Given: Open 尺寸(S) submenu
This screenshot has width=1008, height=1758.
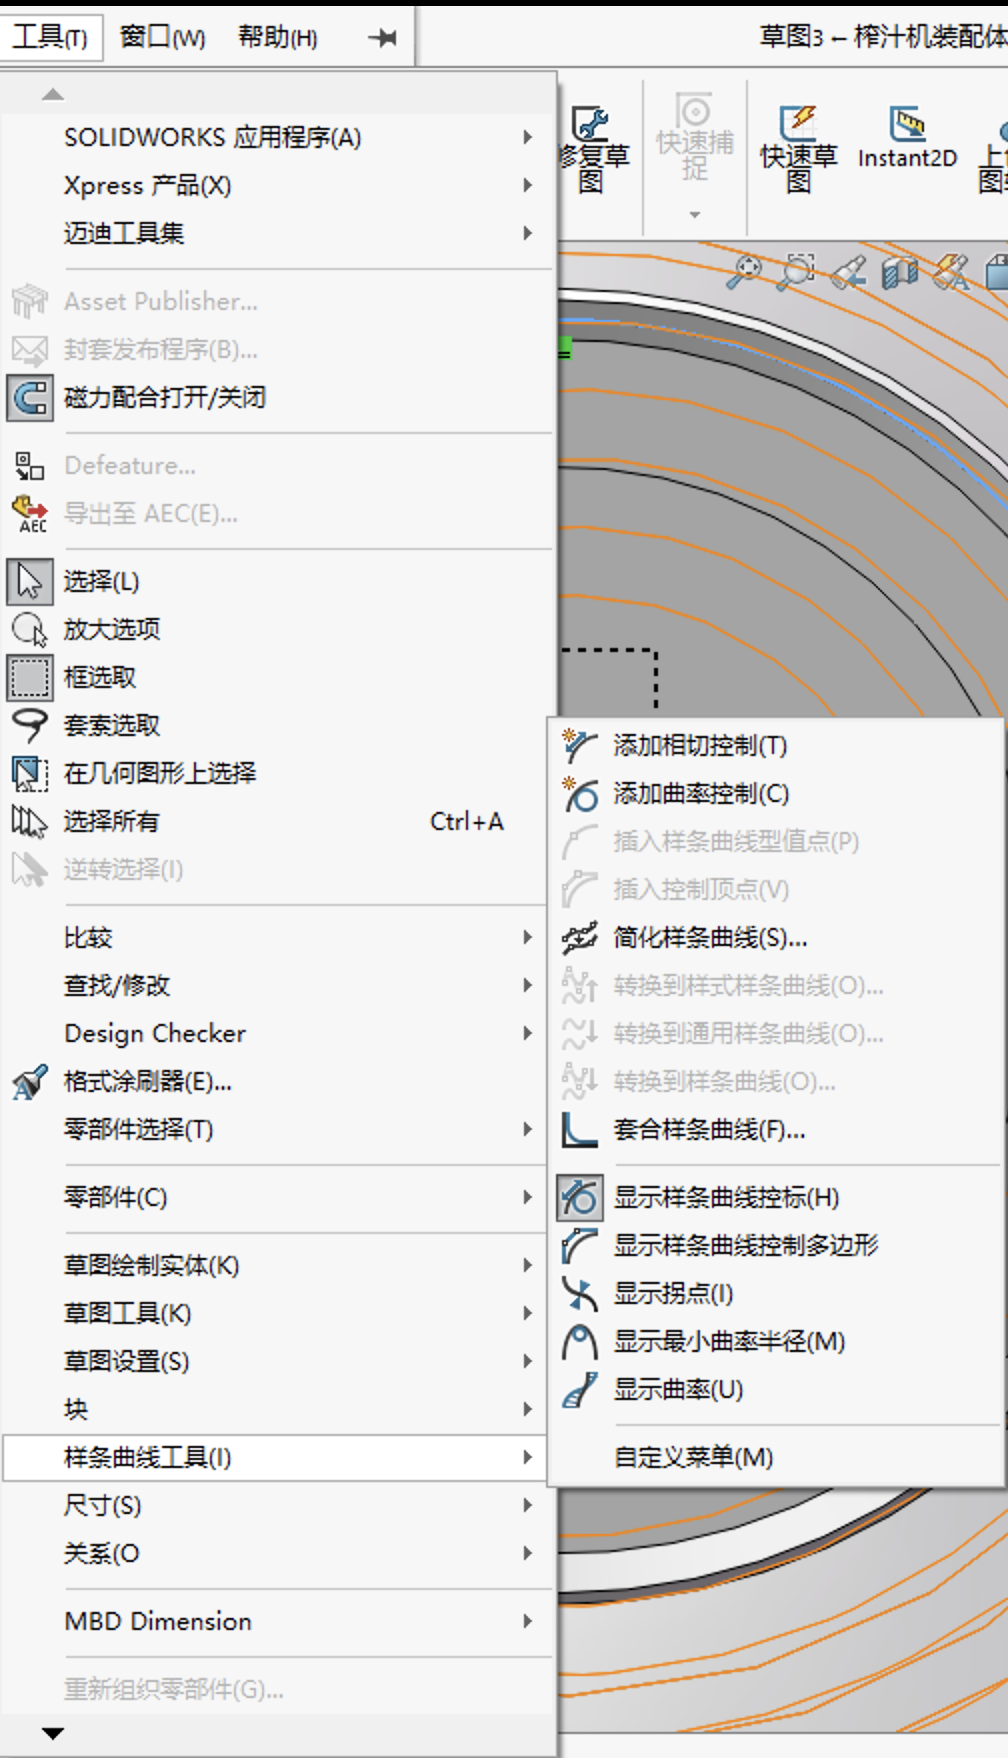Looking at the screenshot, I should (x=278, y=1505).
